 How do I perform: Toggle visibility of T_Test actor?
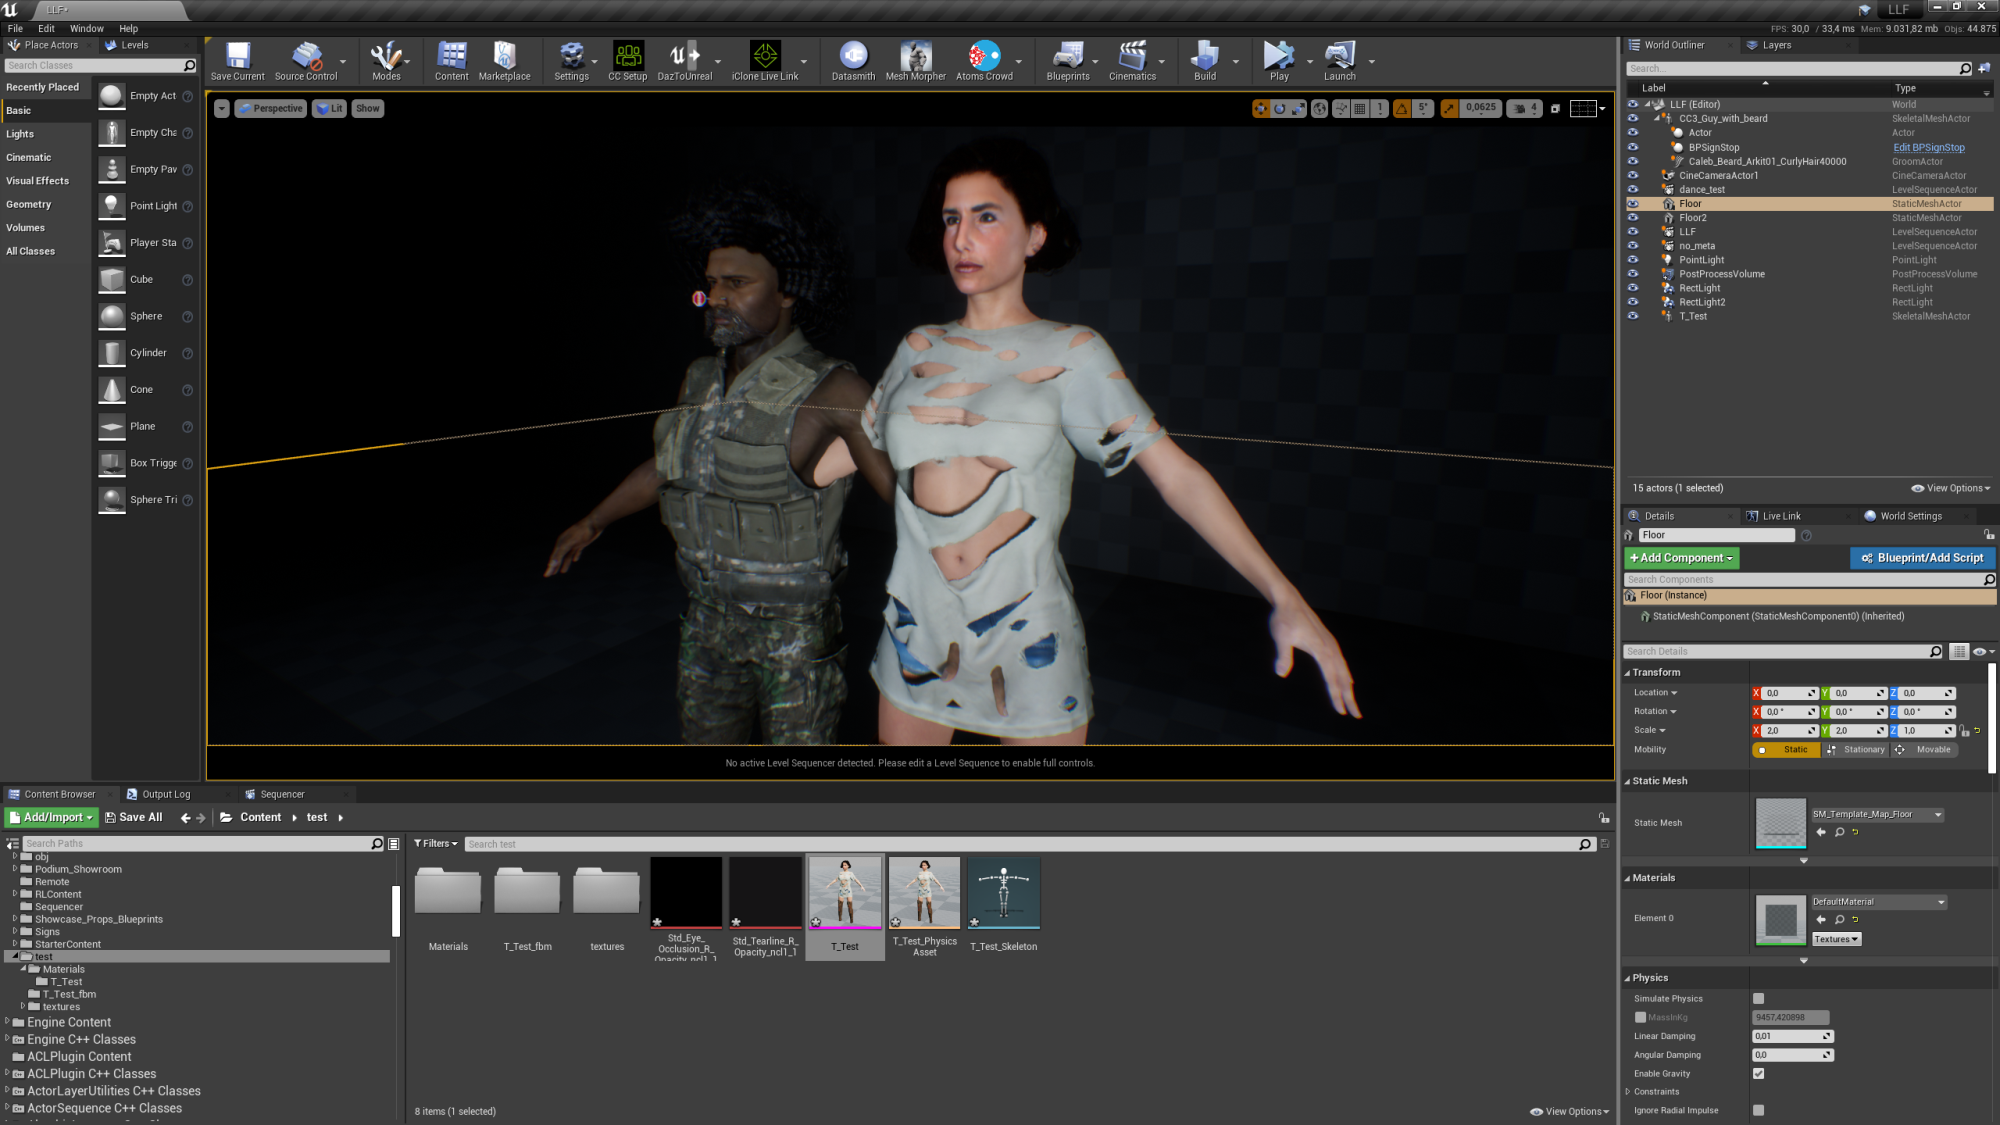coord(1633,316)
